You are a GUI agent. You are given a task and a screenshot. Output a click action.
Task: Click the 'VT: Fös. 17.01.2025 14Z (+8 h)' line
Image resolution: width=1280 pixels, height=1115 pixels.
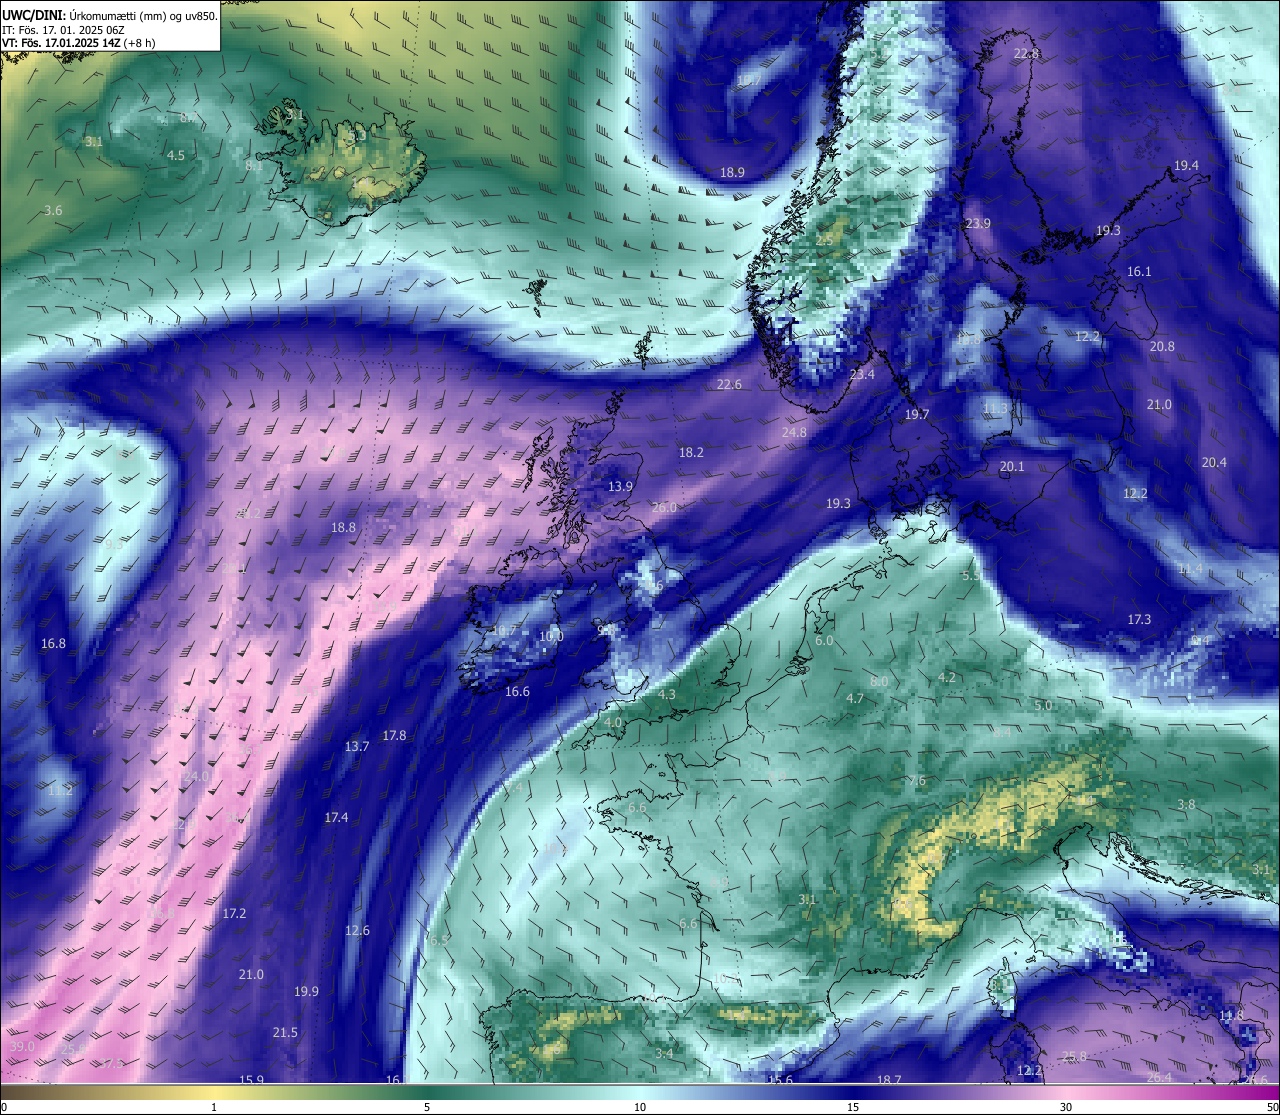[78, 43]
